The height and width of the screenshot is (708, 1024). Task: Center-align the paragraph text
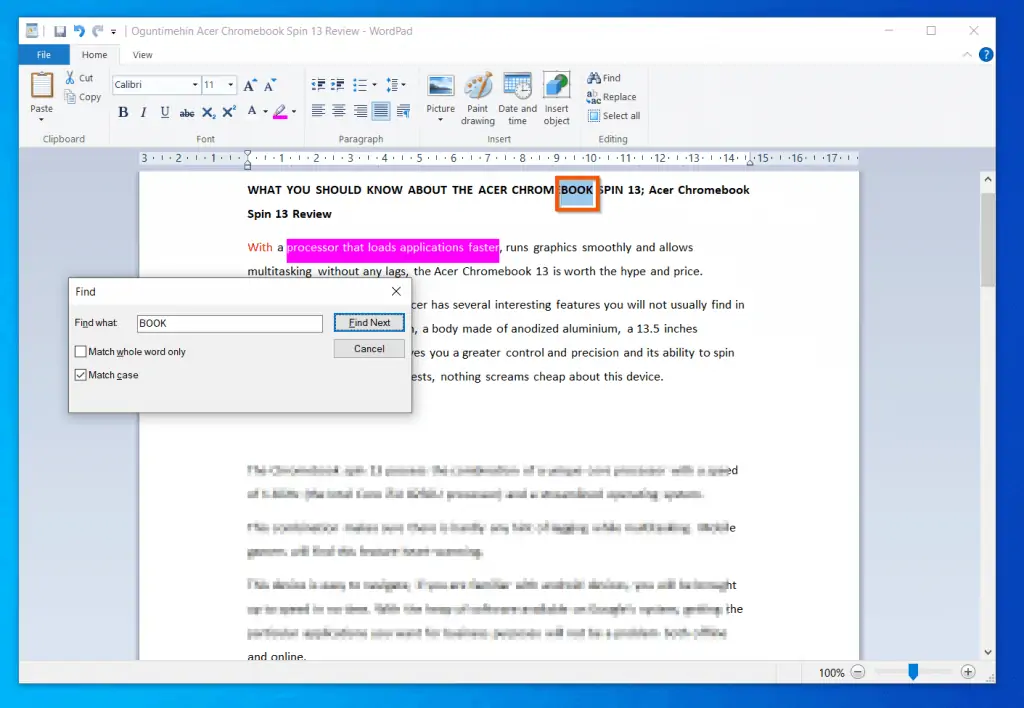(x=339, y=111)
